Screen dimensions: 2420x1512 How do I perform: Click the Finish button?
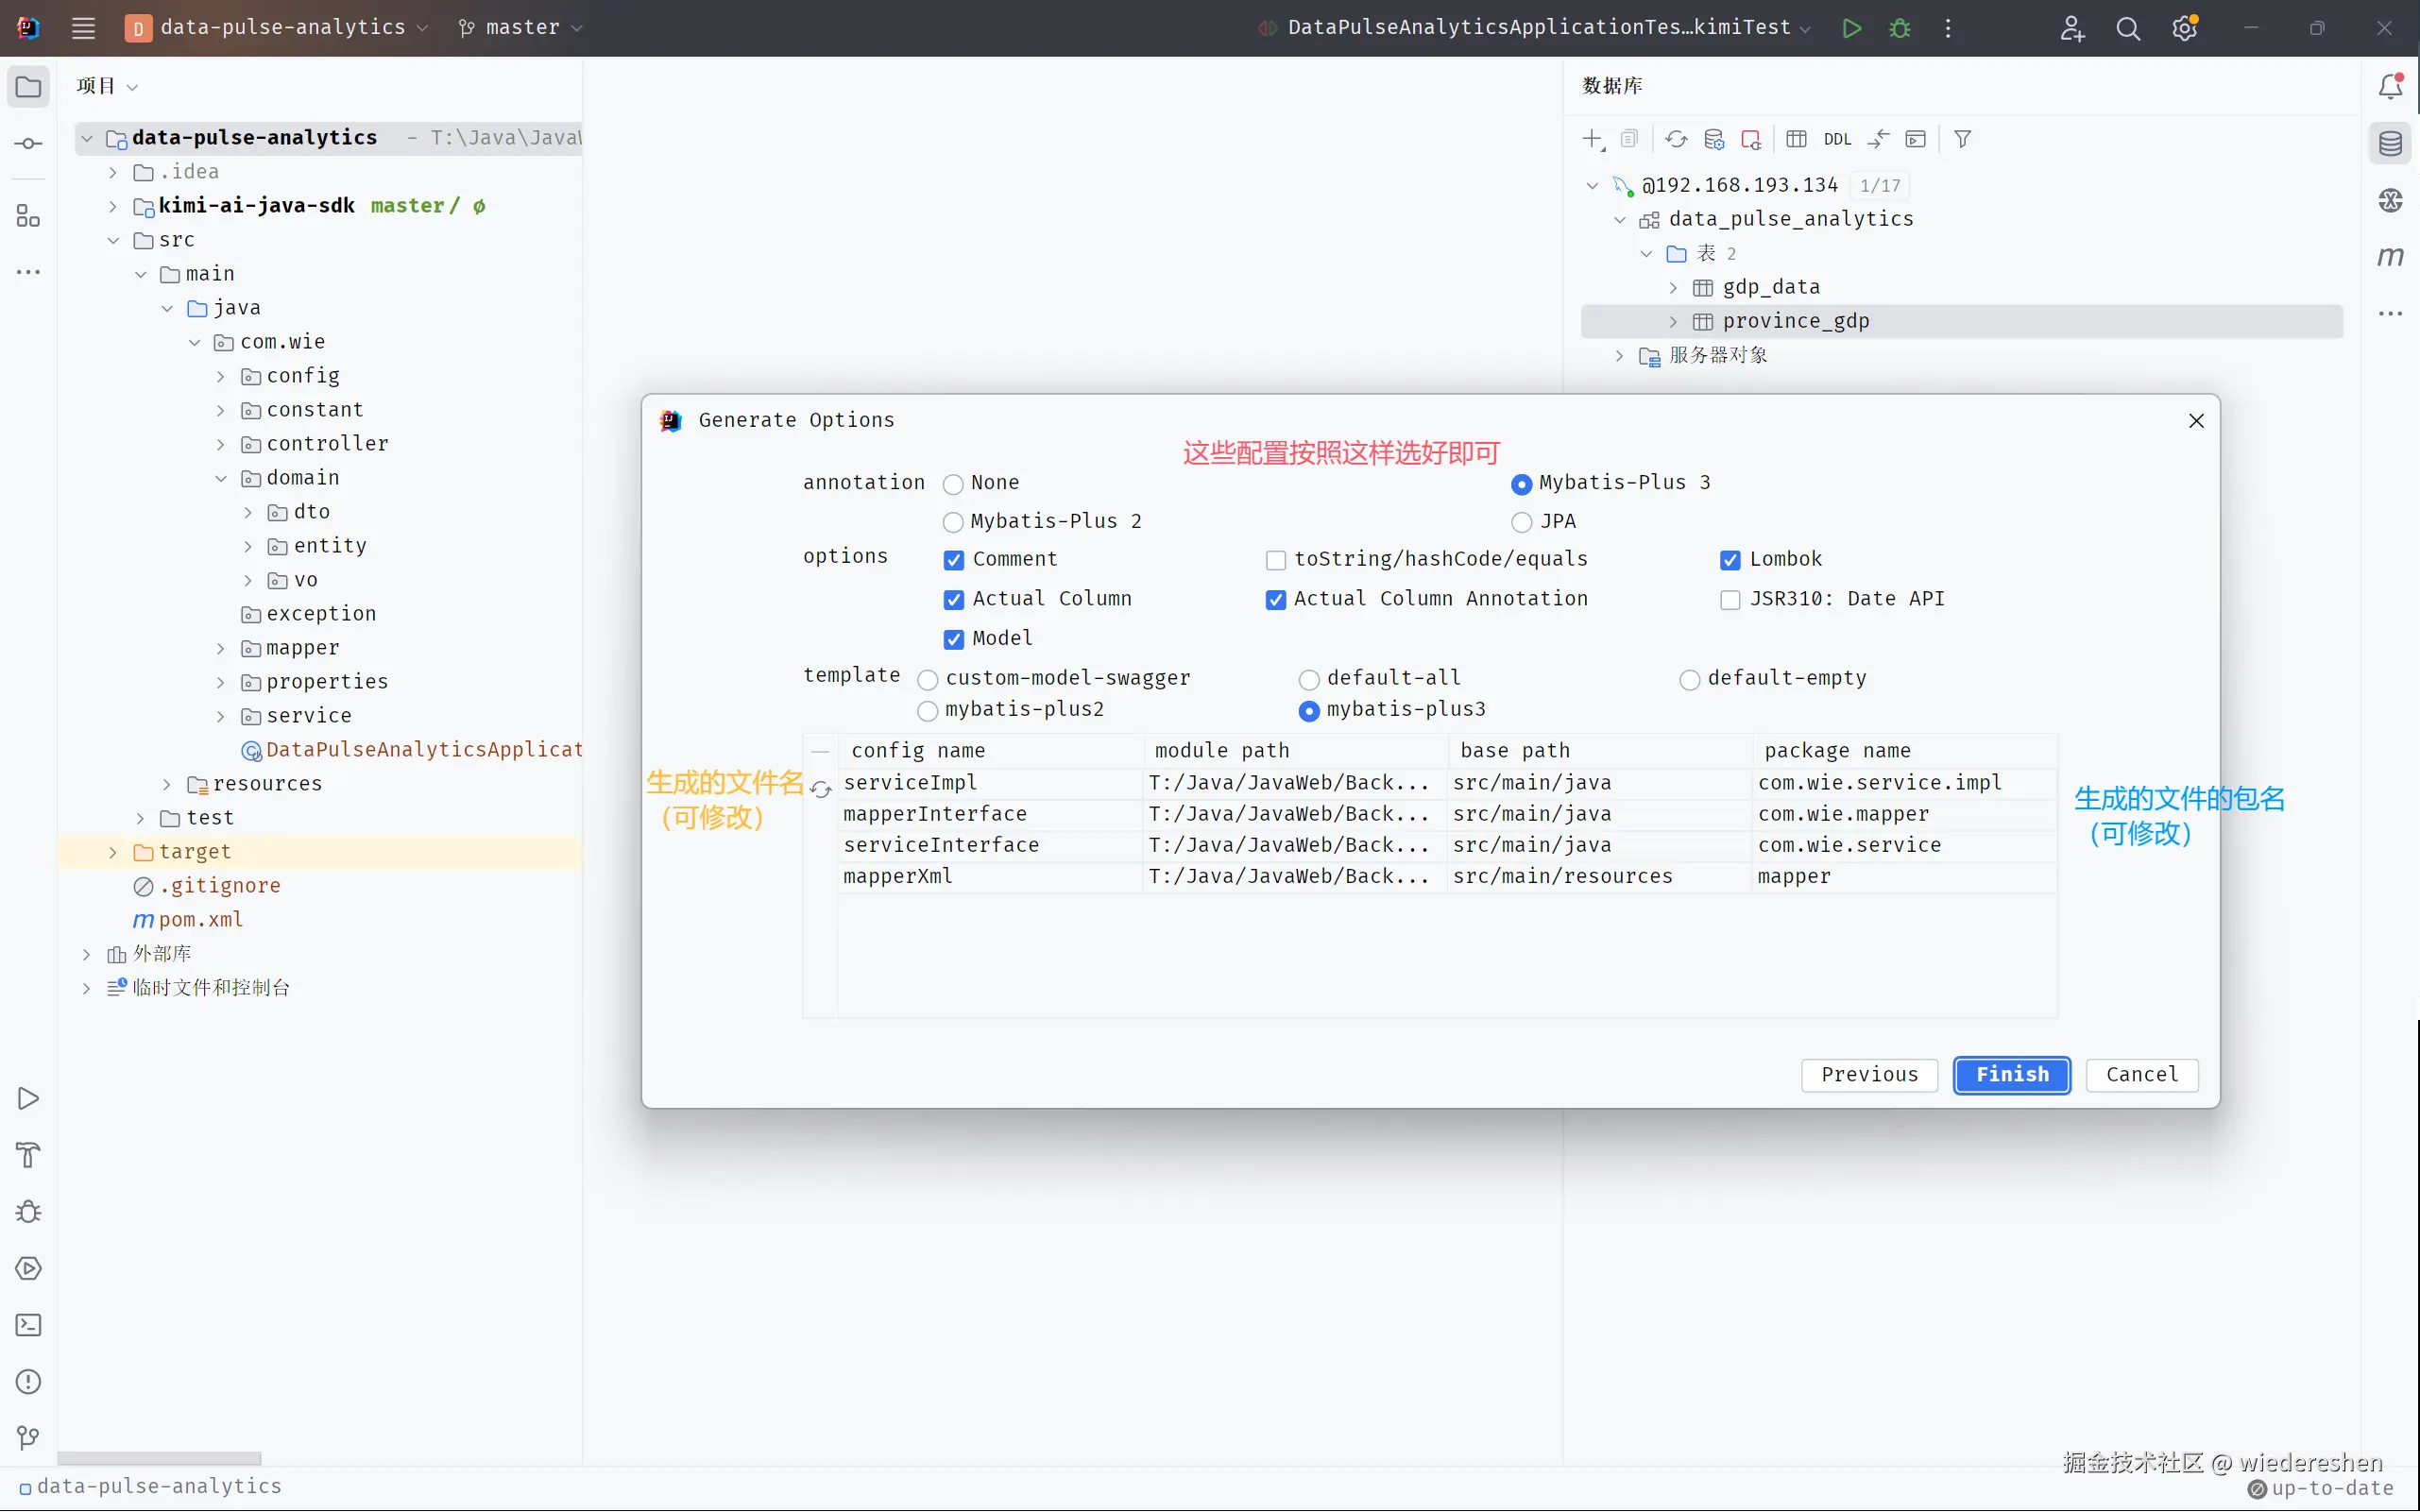click(2011, 1075)
